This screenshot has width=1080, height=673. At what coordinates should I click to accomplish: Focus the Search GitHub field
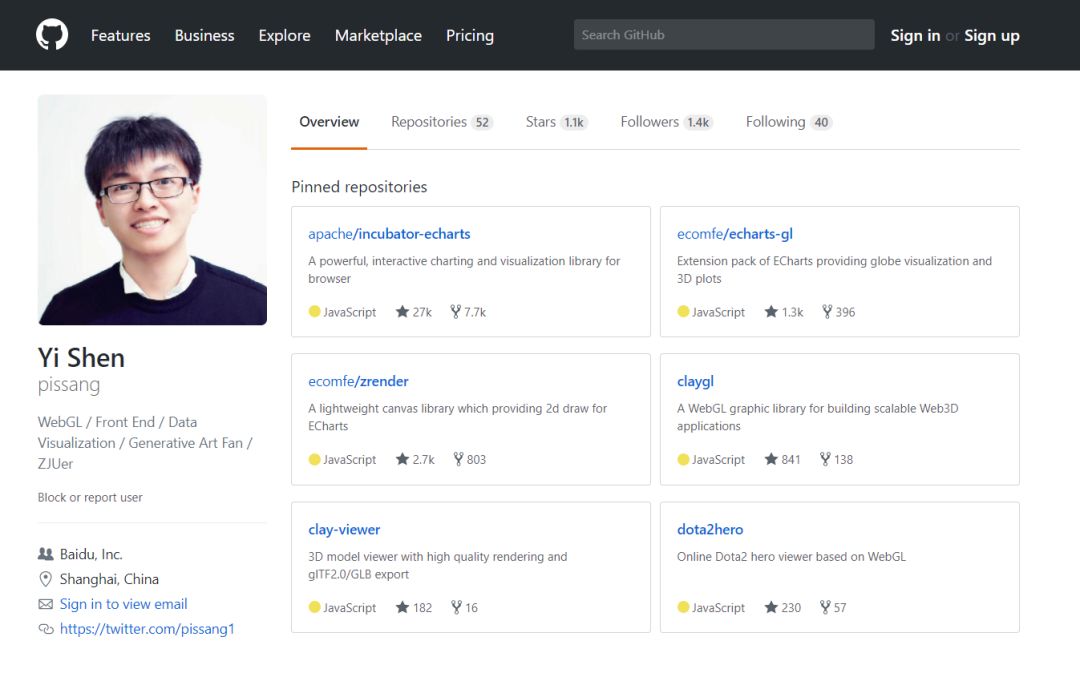point(724,34)
